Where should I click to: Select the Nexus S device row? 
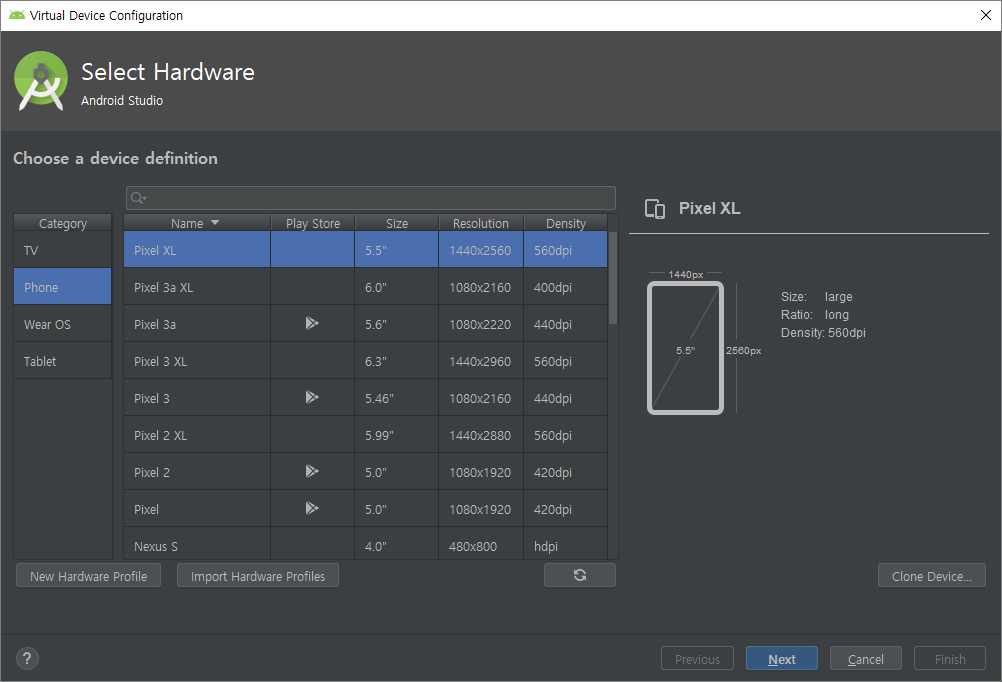point(366,545)
